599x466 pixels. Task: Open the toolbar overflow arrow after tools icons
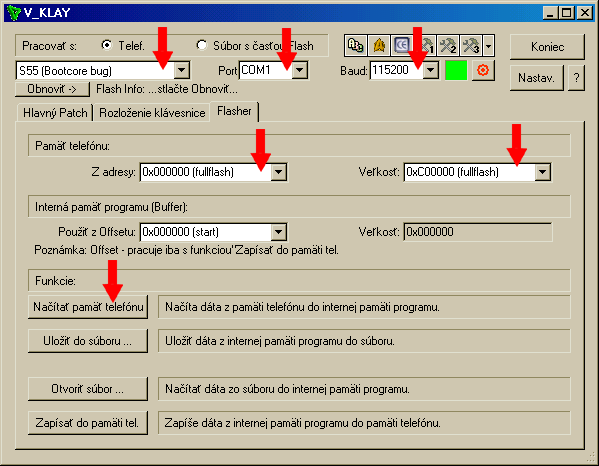tap(489, 46)
